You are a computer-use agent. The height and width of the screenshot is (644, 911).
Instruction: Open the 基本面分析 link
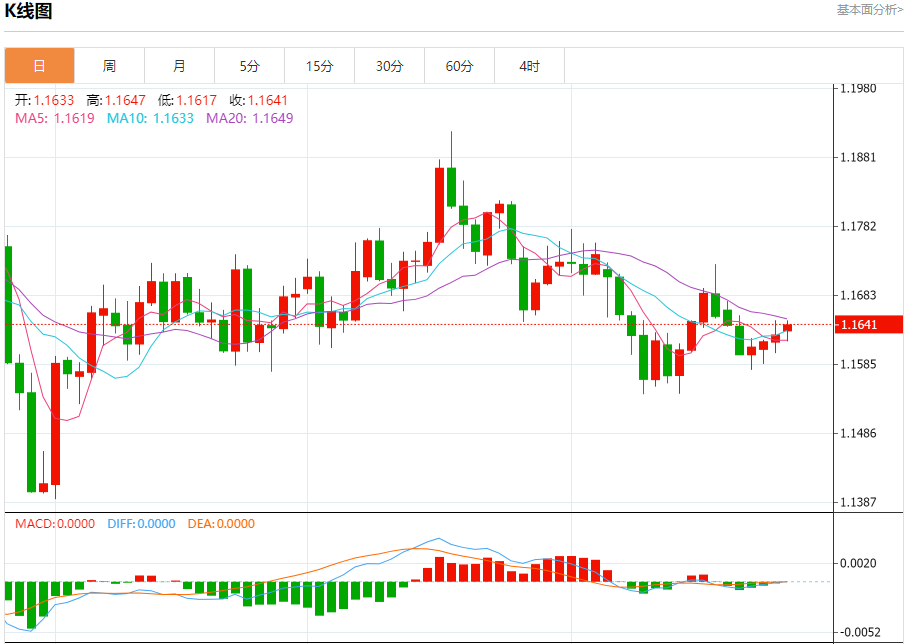click(x=869, y=10)
